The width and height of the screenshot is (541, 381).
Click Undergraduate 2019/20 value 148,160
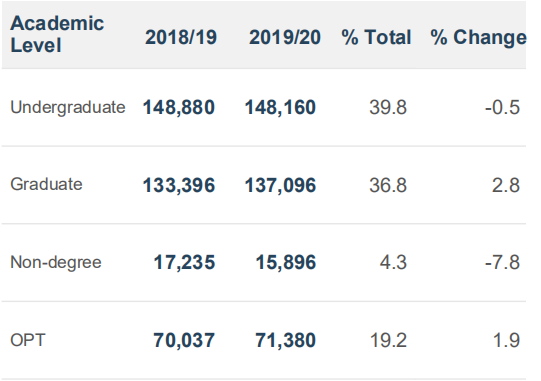tap(280, 107)
